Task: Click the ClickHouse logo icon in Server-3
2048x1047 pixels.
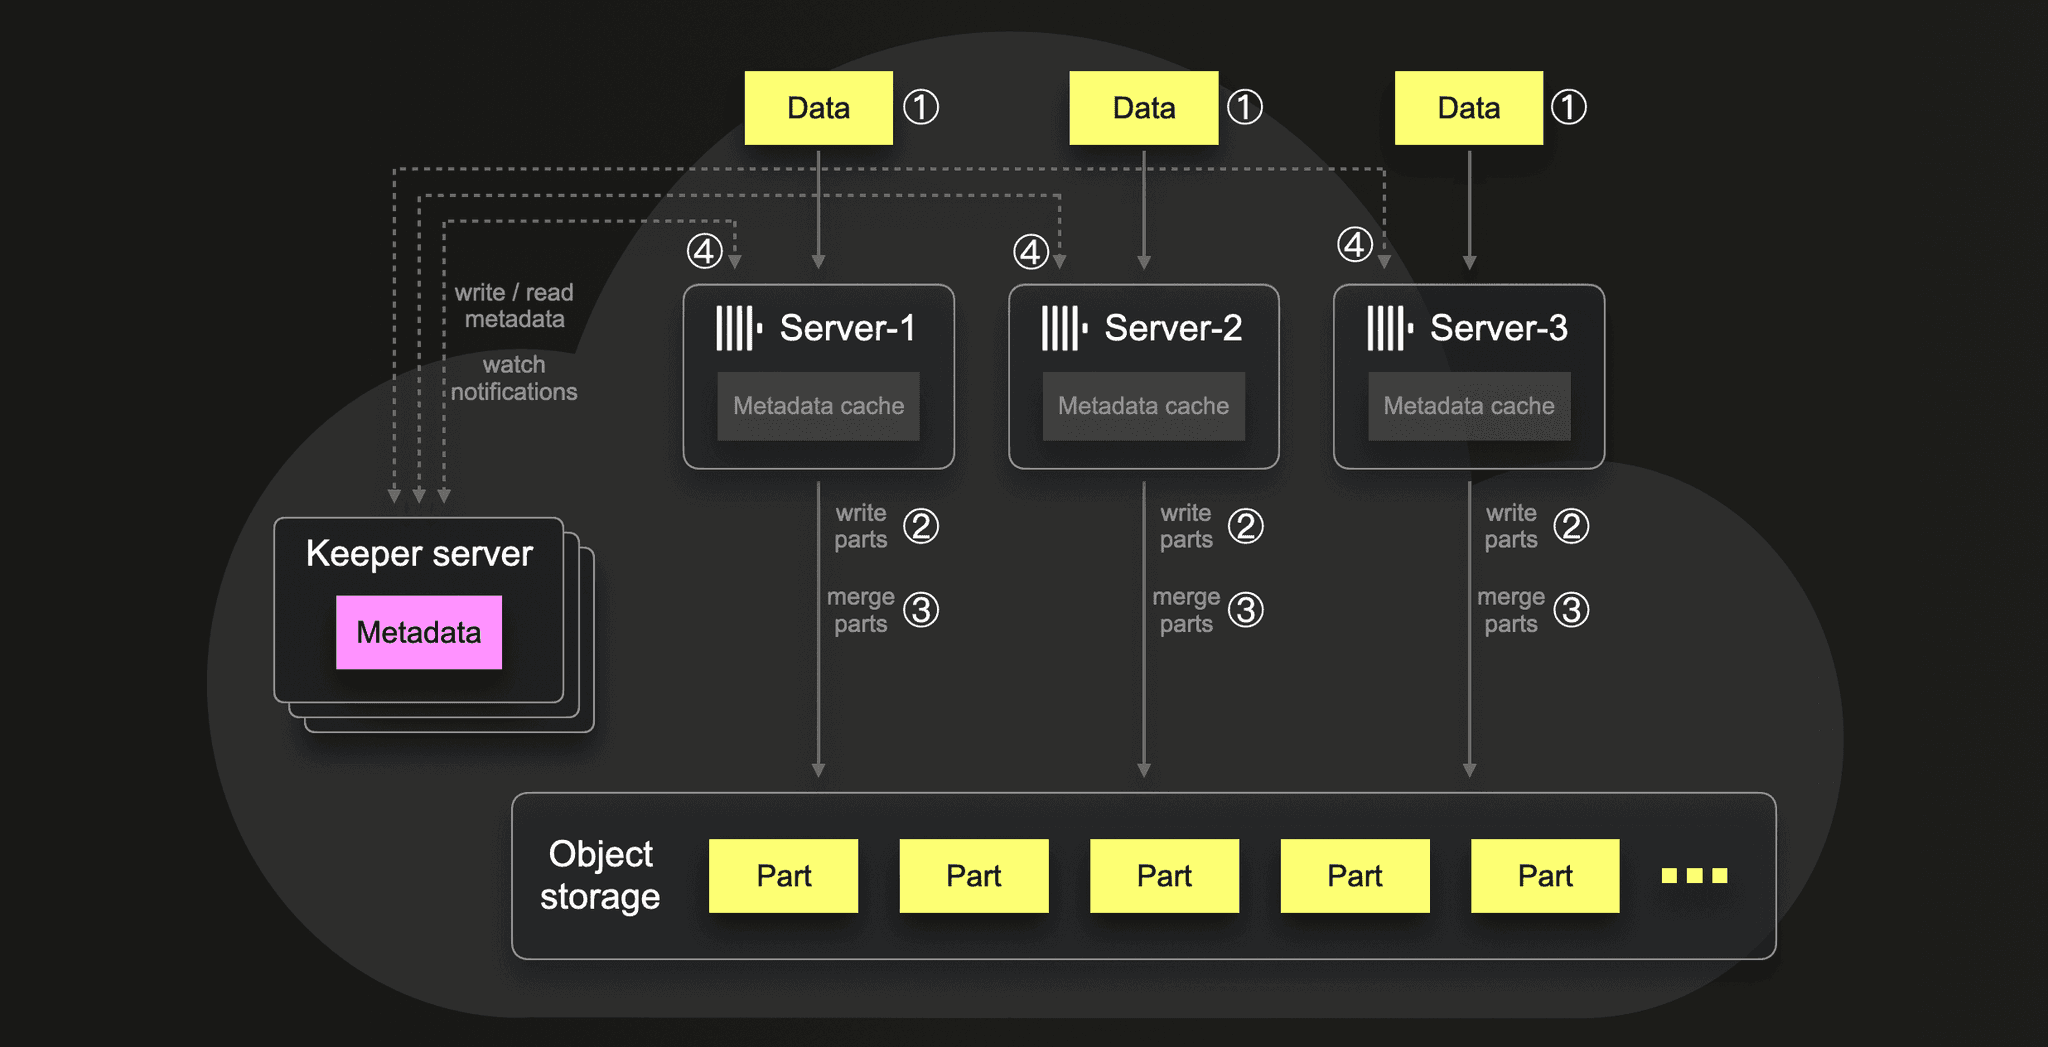Action: [x=1390, y=328]
